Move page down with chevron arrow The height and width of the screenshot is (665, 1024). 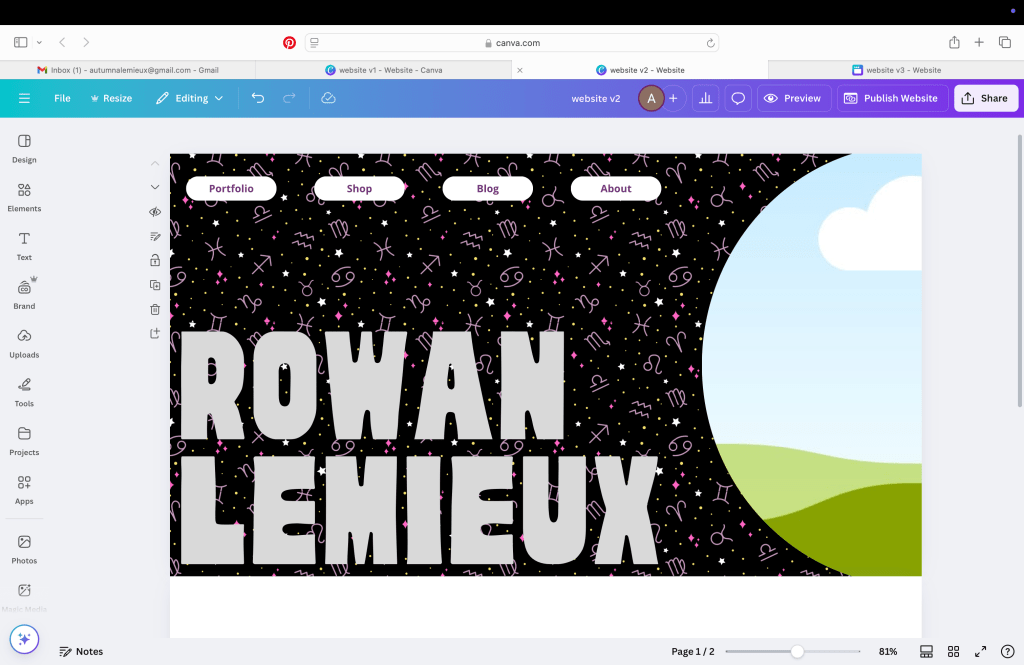(155, 187)
